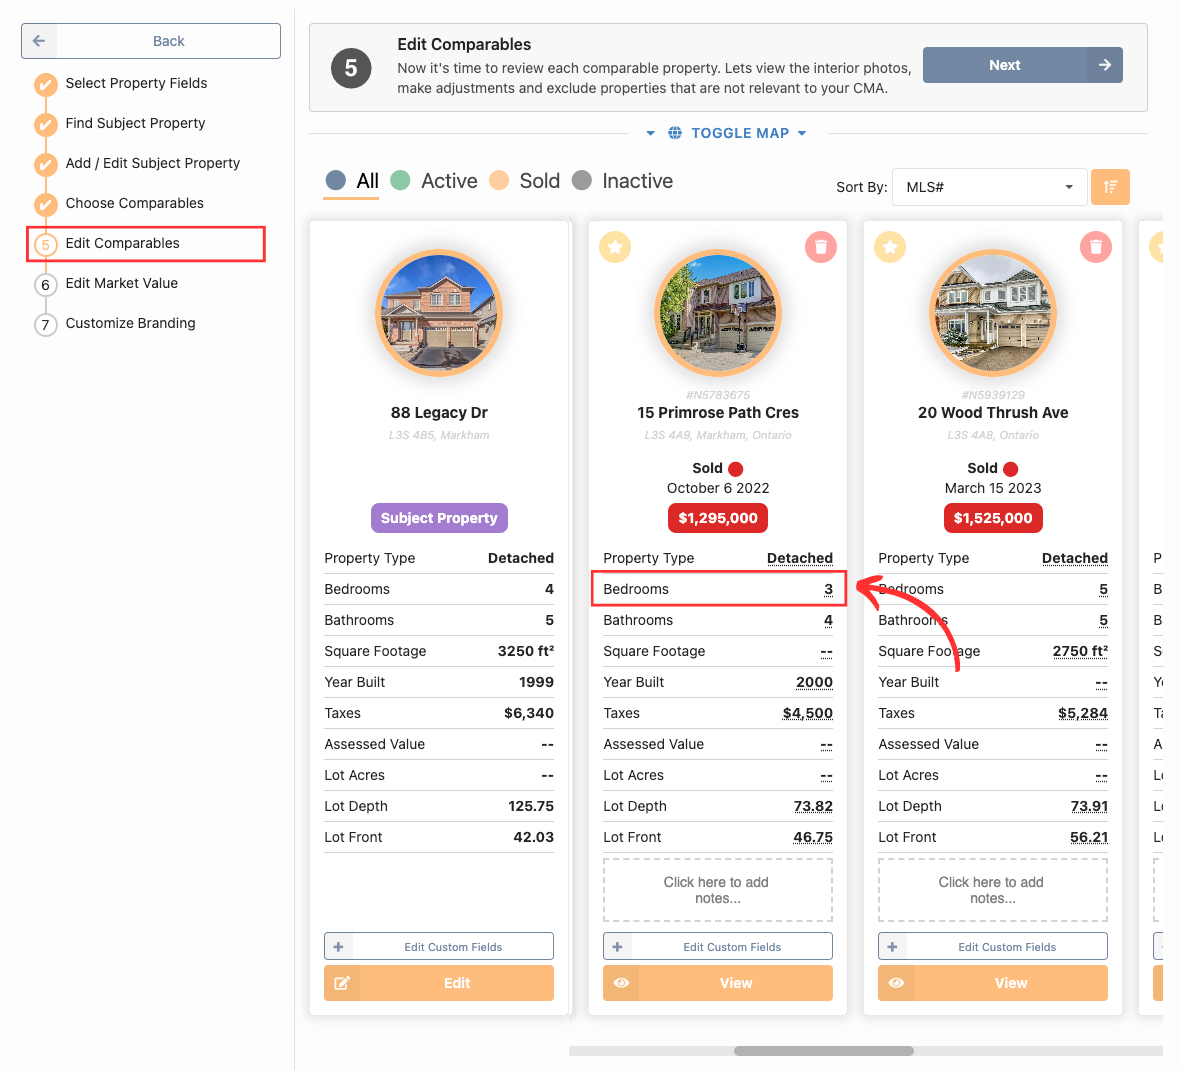This screenshot has height=1071, width=1181.
Task: Delete the 15 Primrose Path Cres comparable
Action: (x=820, y=247)
